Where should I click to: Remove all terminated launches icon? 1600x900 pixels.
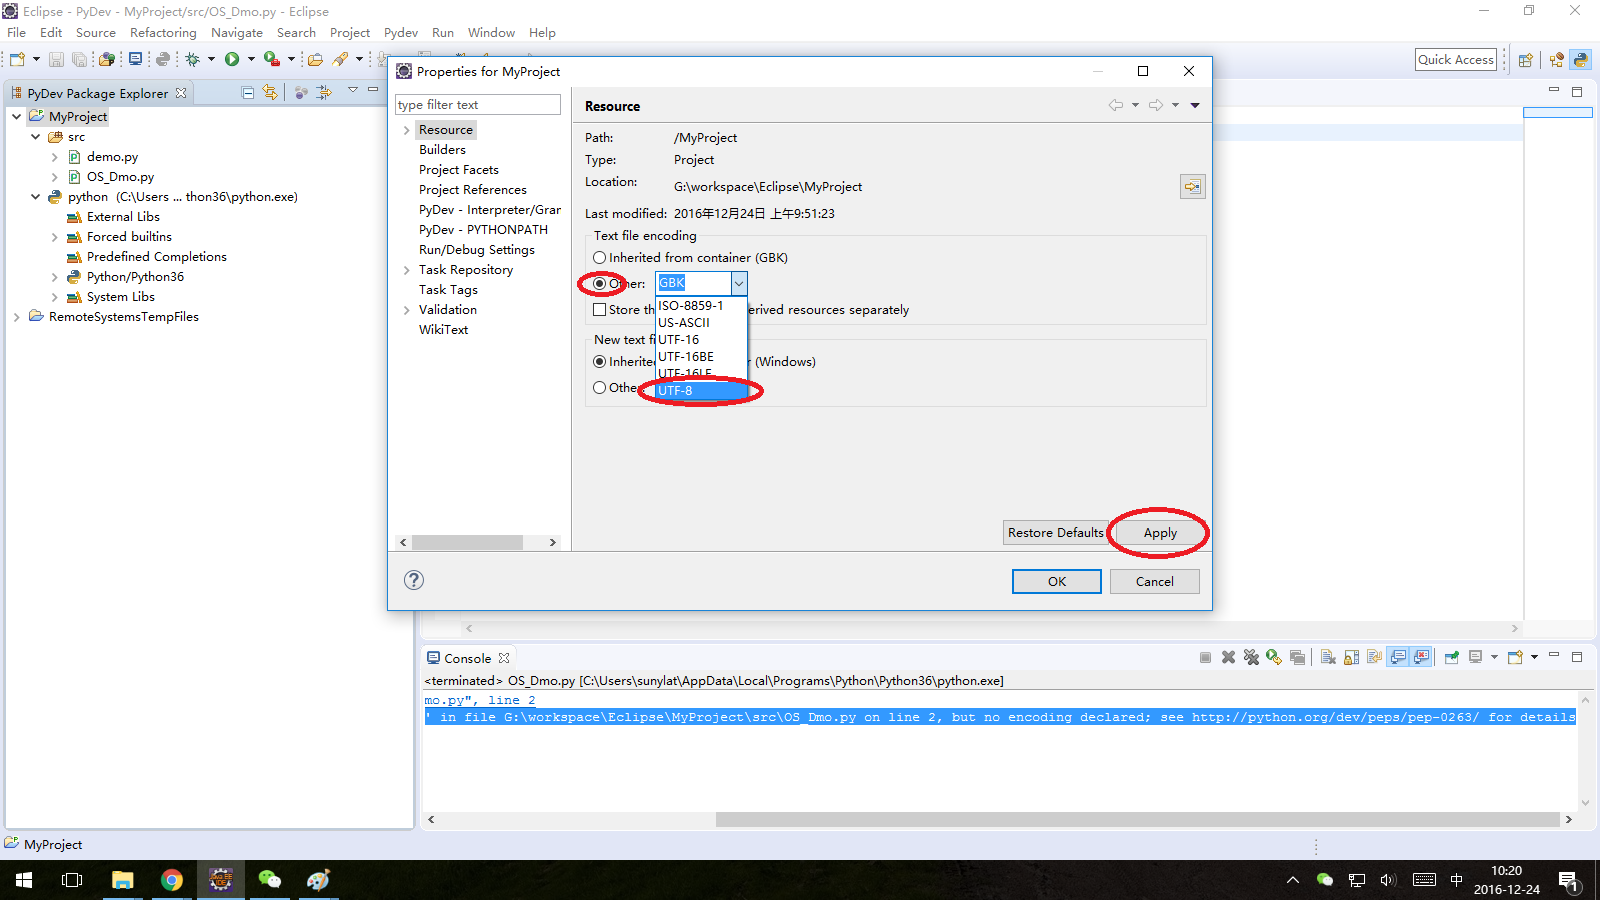coord(1251,657)
